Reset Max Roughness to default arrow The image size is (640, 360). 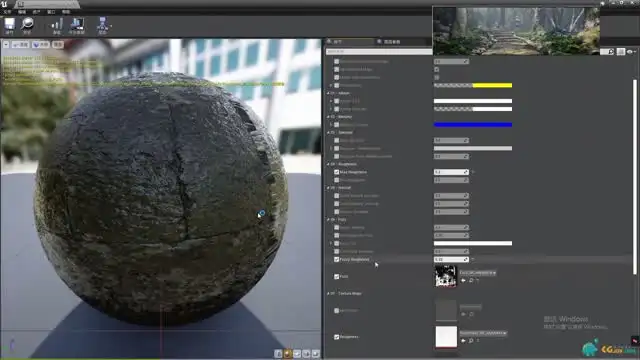(x=473, y=172)
